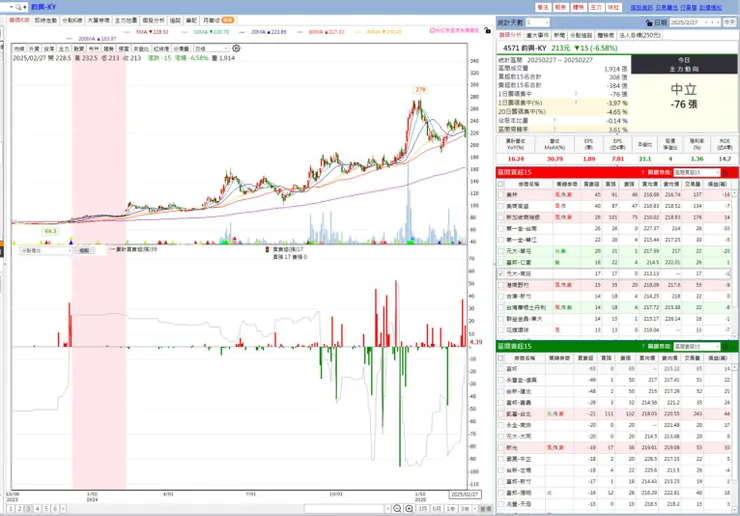This screenshot has height=516, width=740.
Task: Tick the checkbox for seller 新光
Action: click(501, 447)
